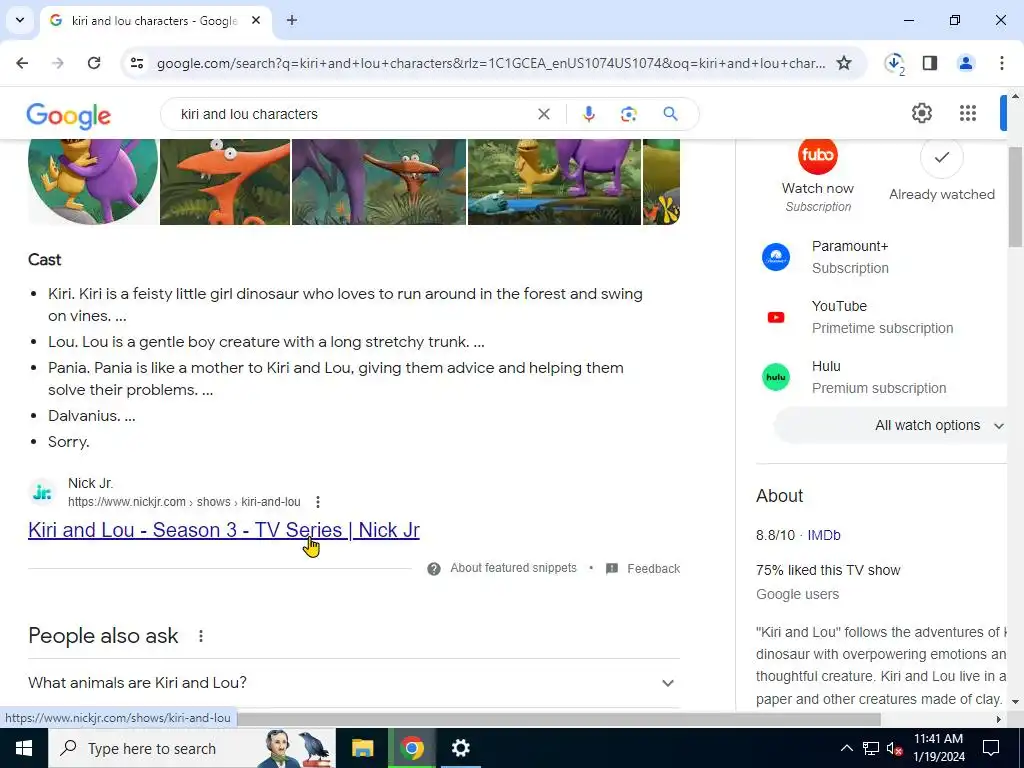Open the circular Kiri and Lou hugging image

93,182
